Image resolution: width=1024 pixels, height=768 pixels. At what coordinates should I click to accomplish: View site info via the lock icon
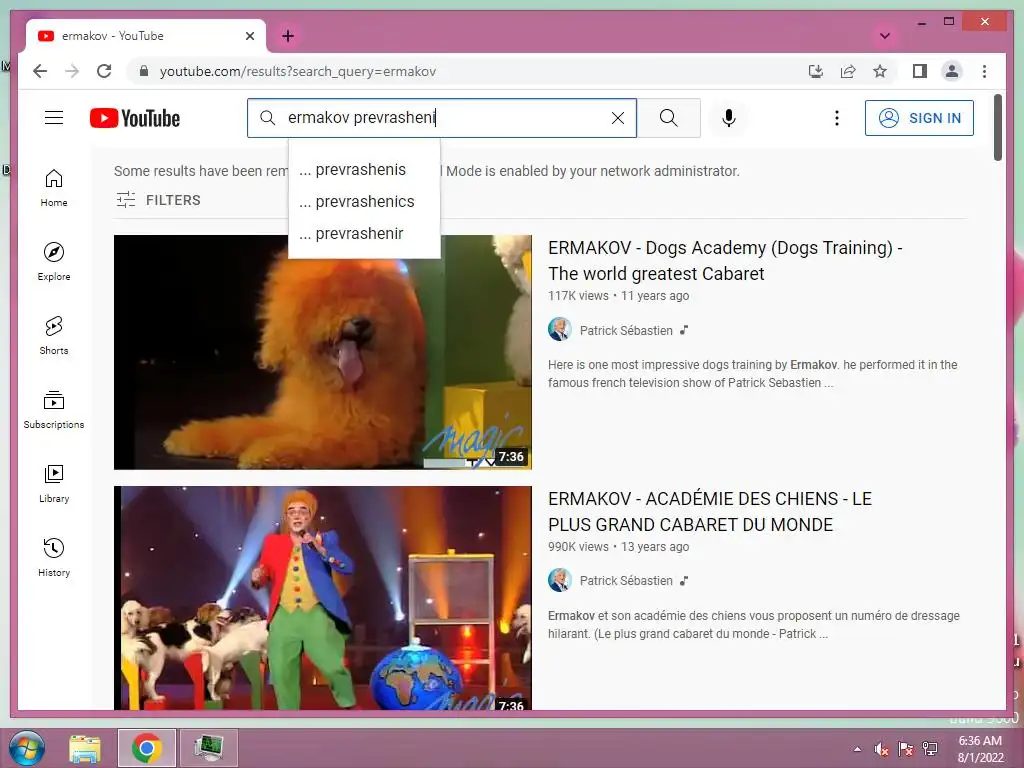pyautogui.click(x=144, y=71)
